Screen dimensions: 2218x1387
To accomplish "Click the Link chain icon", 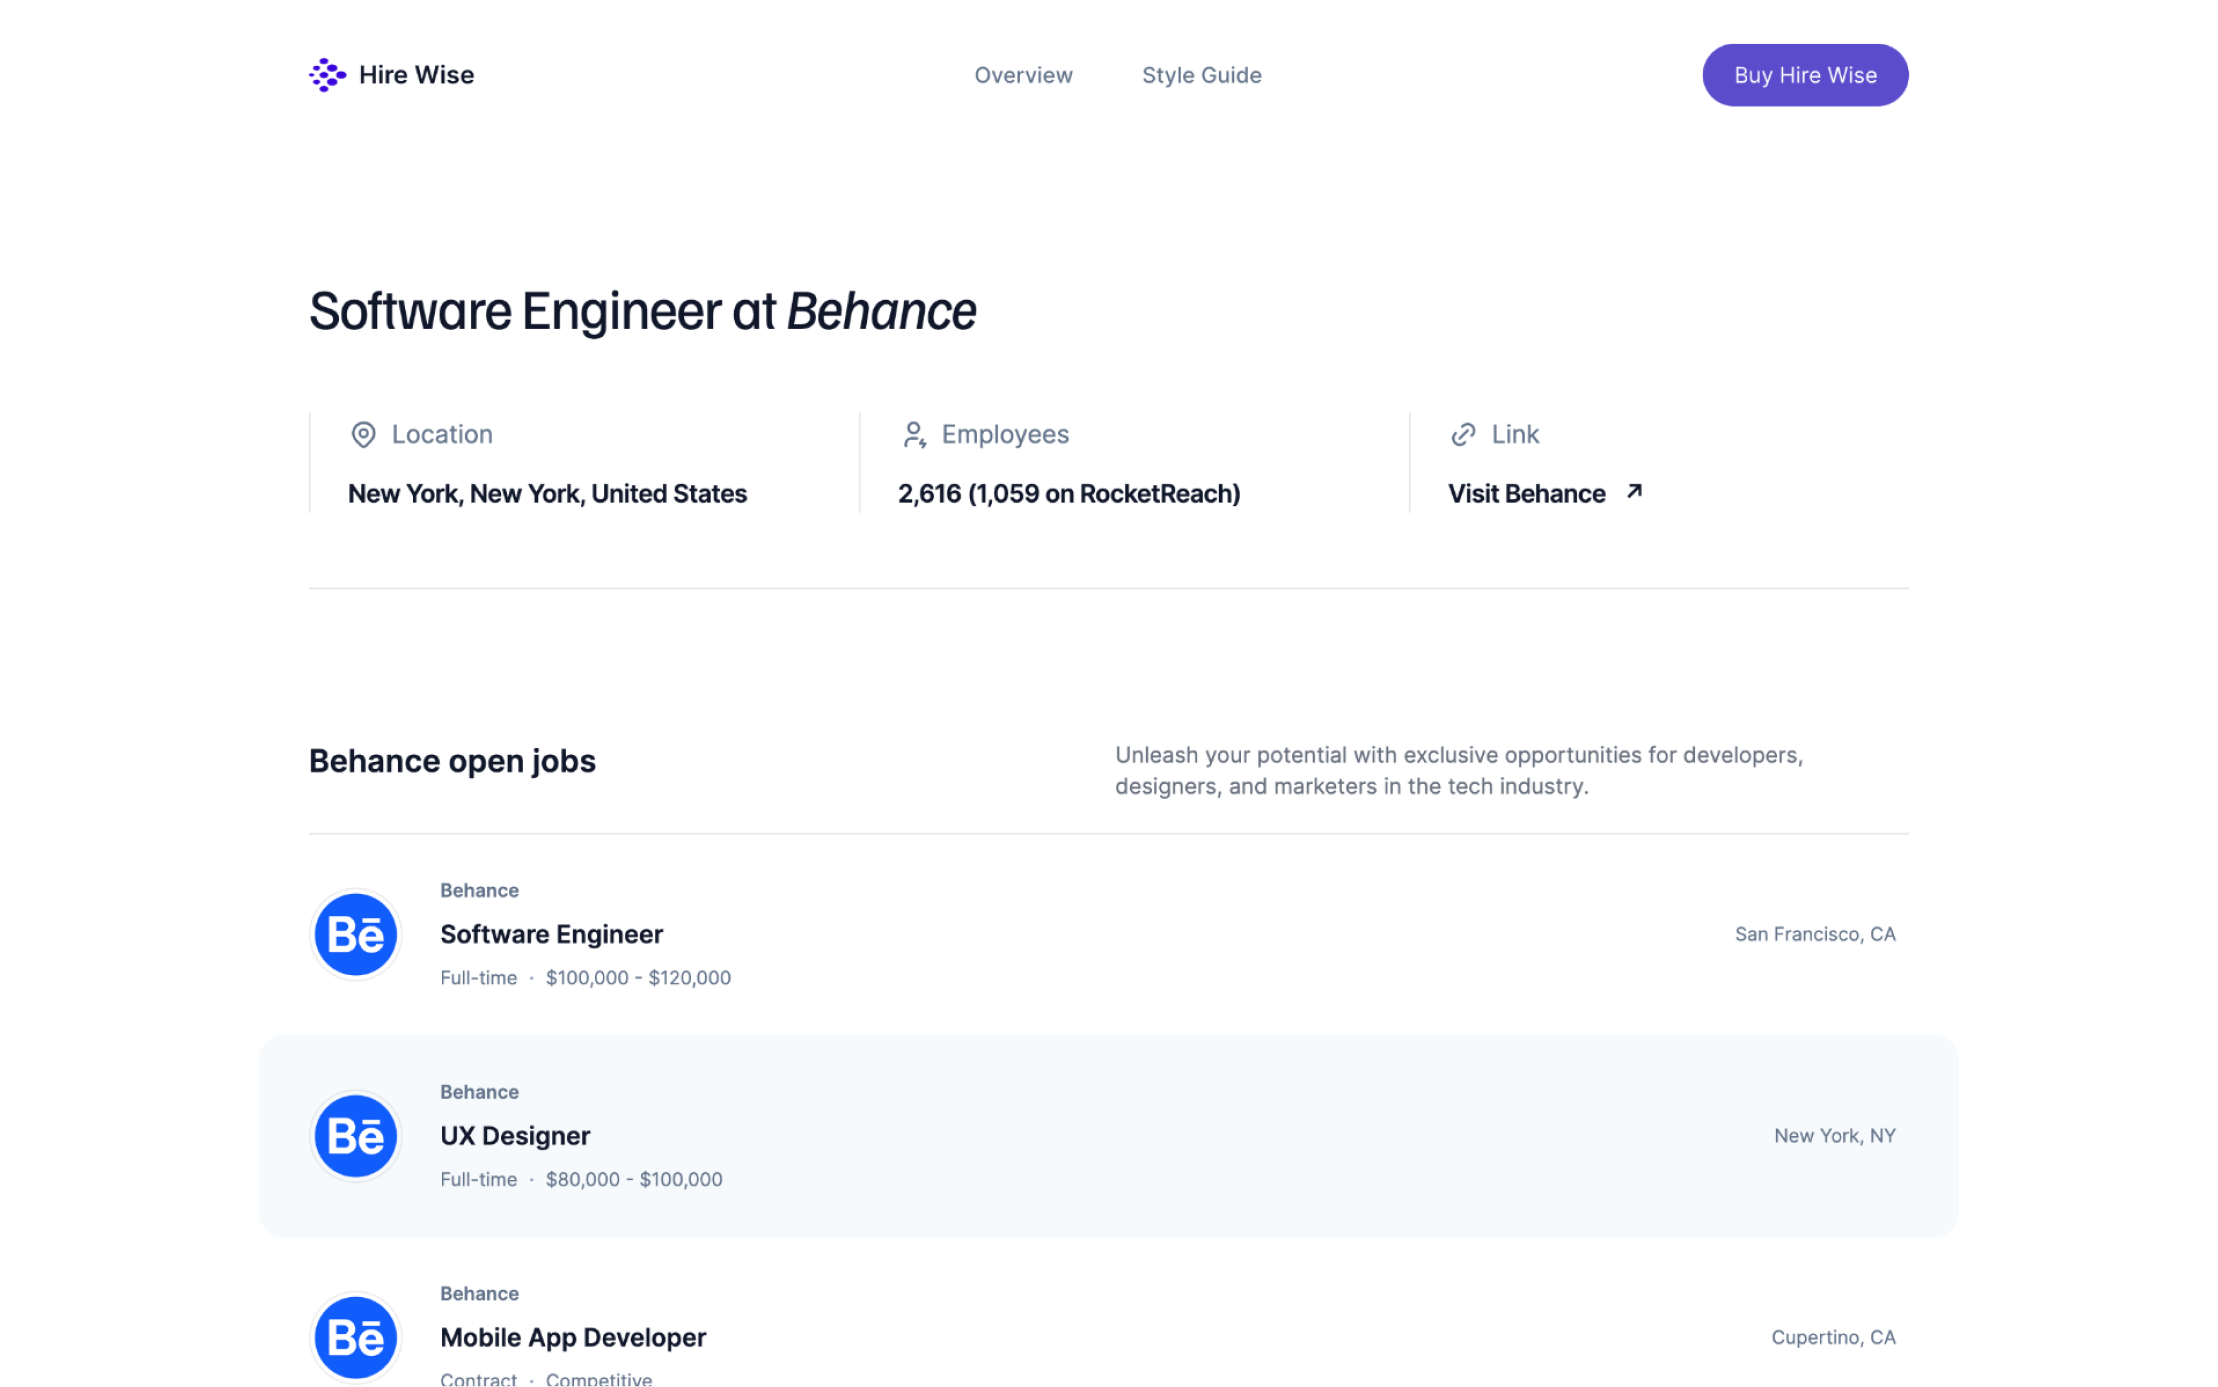I will click(1463, 434).
